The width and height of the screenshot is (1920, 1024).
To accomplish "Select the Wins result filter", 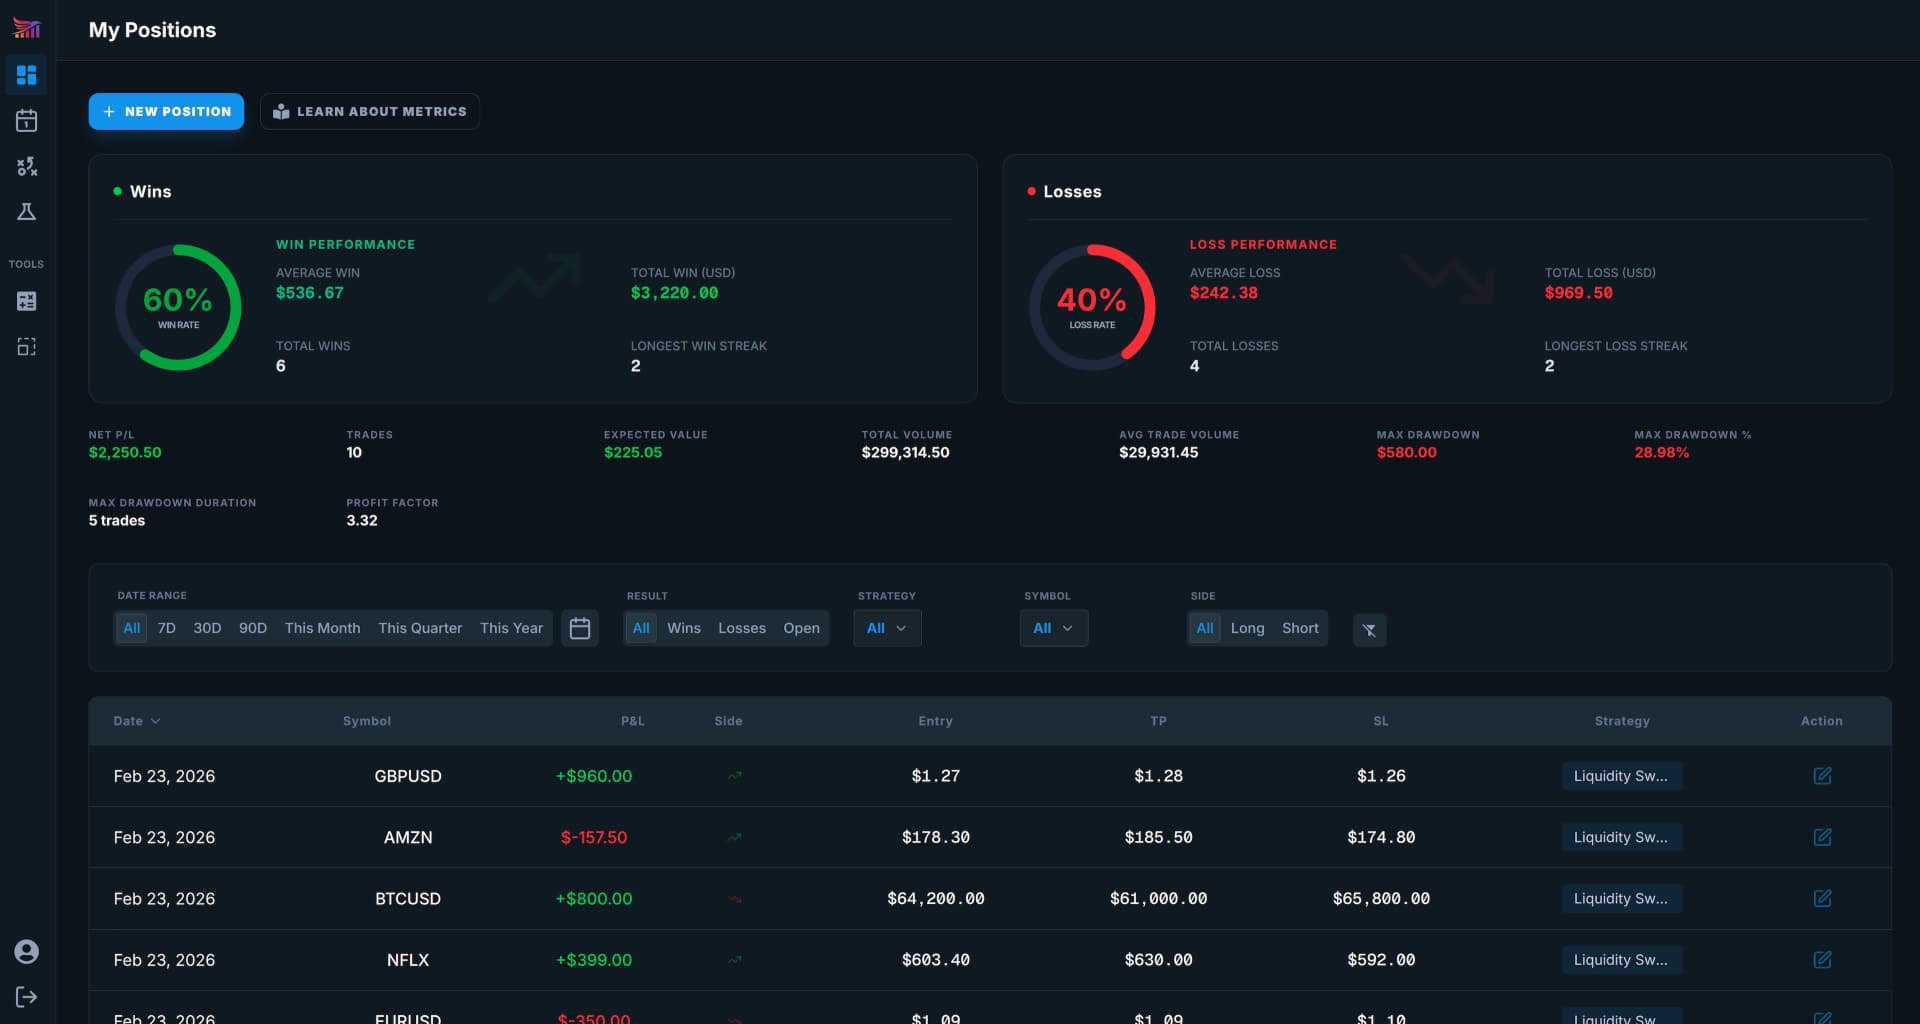I will tap(684, 628).
